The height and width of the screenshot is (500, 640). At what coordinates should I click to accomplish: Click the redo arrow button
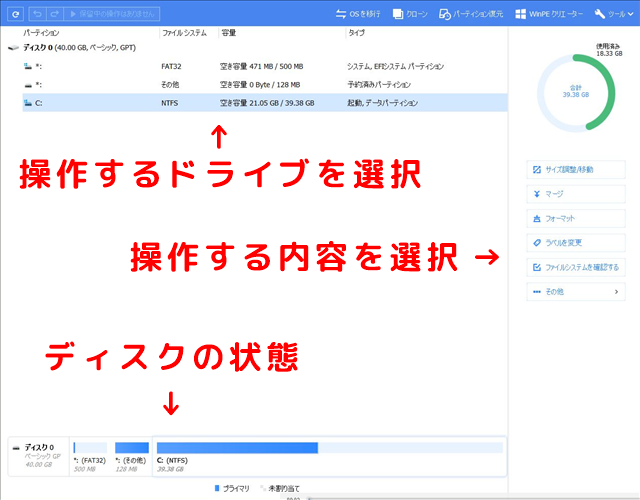(55, 14)
